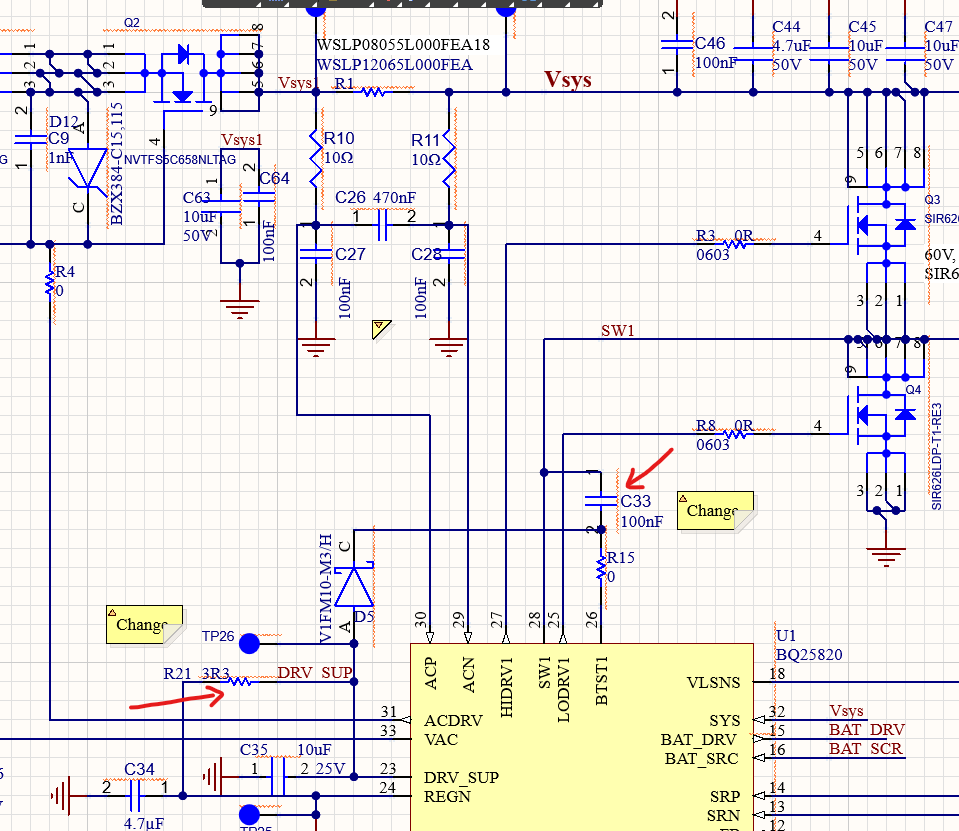Select the D12 zener diode symbol

[x=87, y=169]
